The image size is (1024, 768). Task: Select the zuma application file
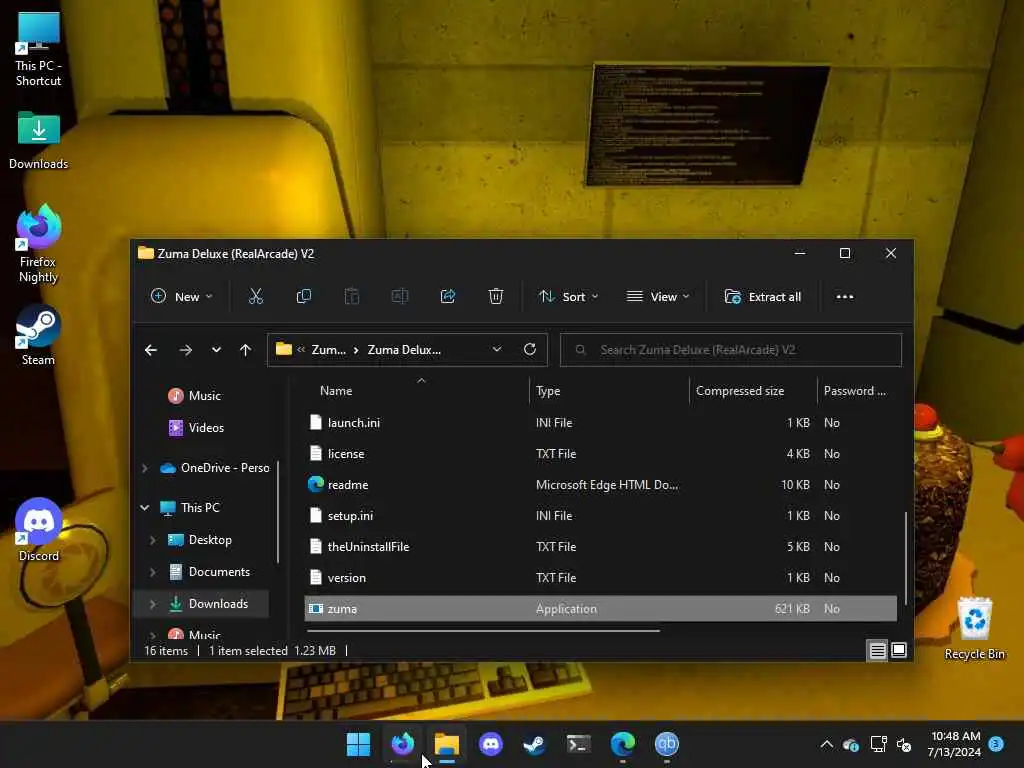[x=600, y=609]
